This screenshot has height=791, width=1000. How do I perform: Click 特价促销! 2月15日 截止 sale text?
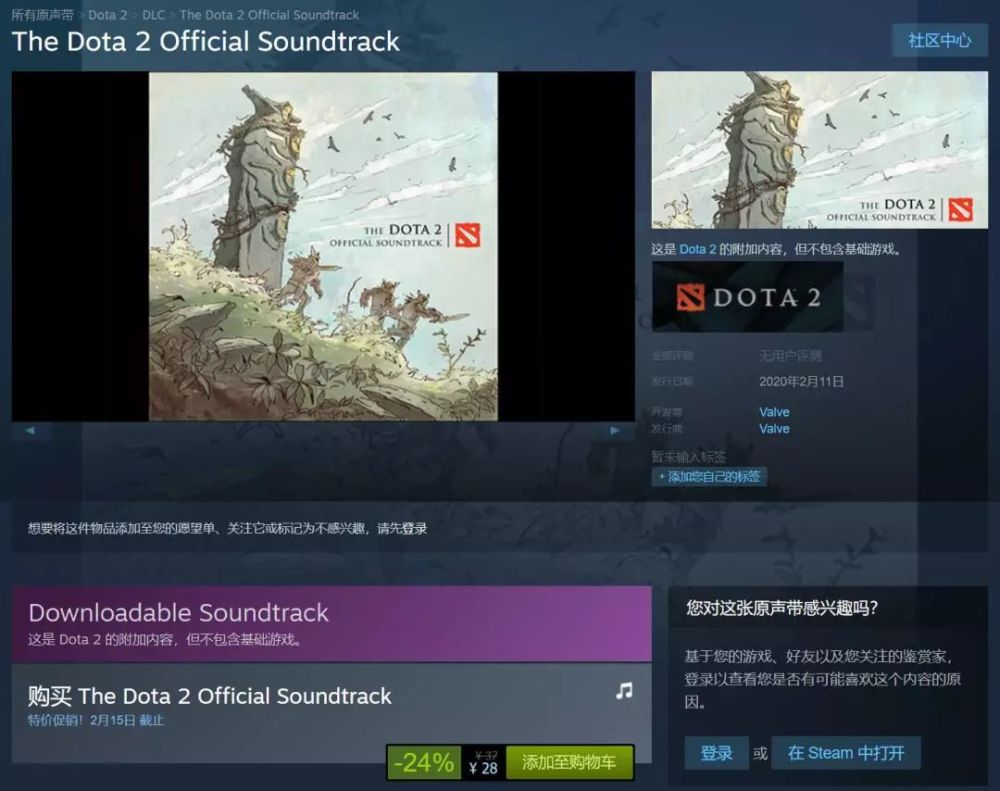point(96,720)
